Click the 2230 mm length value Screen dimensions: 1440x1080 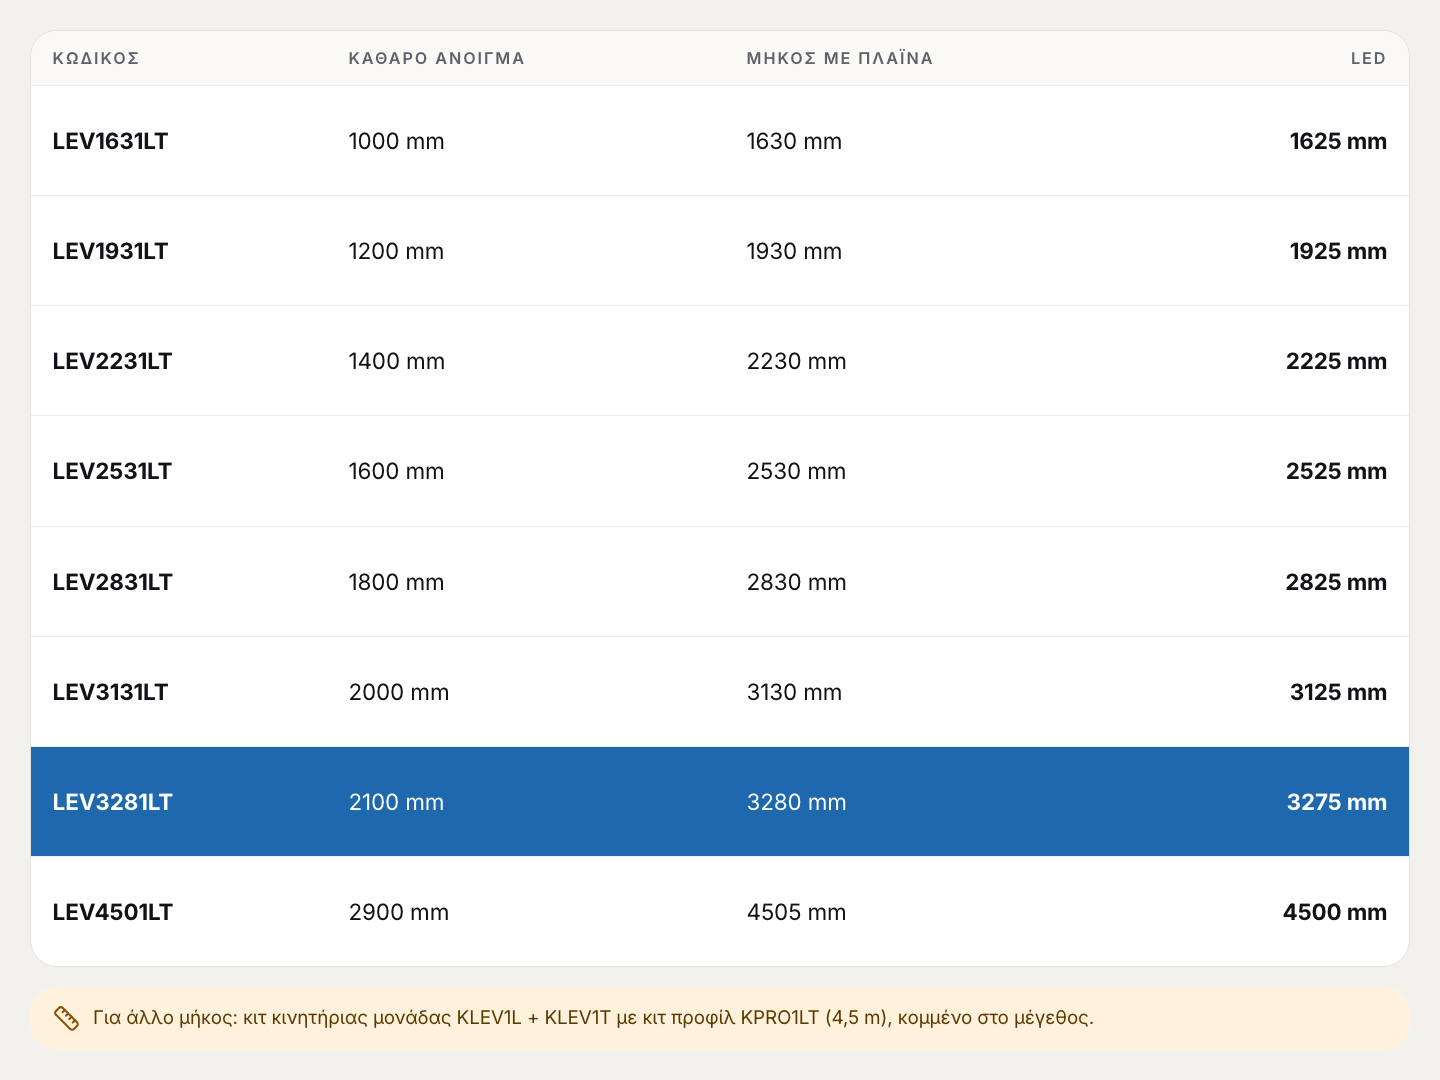tap(797, 361)
